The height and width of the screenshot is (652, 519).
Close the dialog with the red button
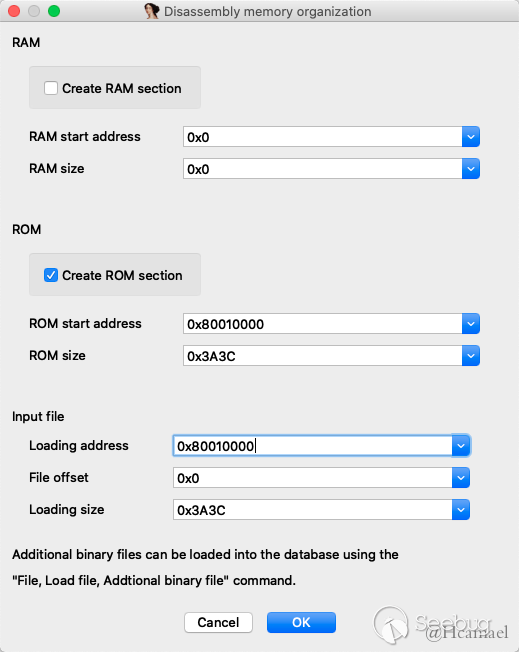[14, 11]
